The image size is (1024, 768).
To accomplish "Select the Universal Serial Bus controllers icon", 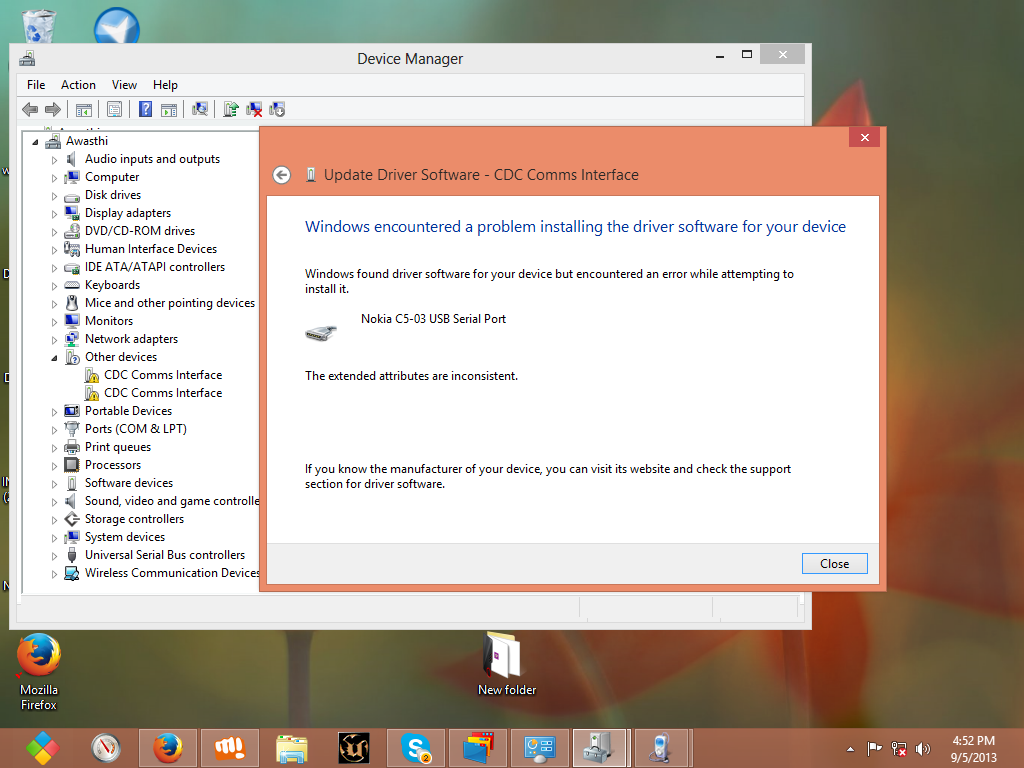I will tap(72, 555).
